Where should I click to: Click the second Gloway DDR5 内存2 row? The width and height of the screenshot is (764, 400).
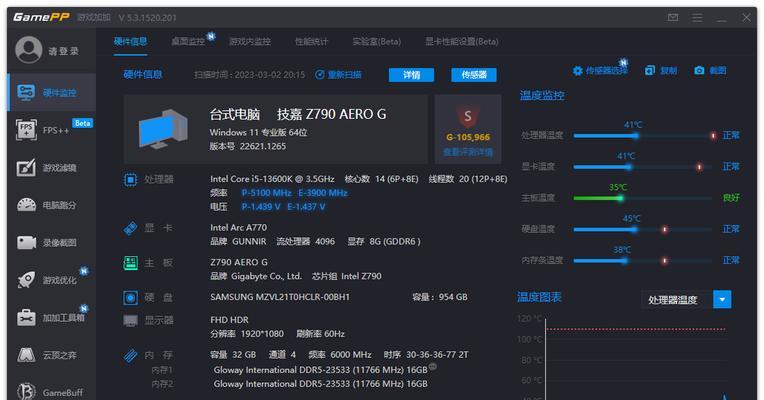320,384
